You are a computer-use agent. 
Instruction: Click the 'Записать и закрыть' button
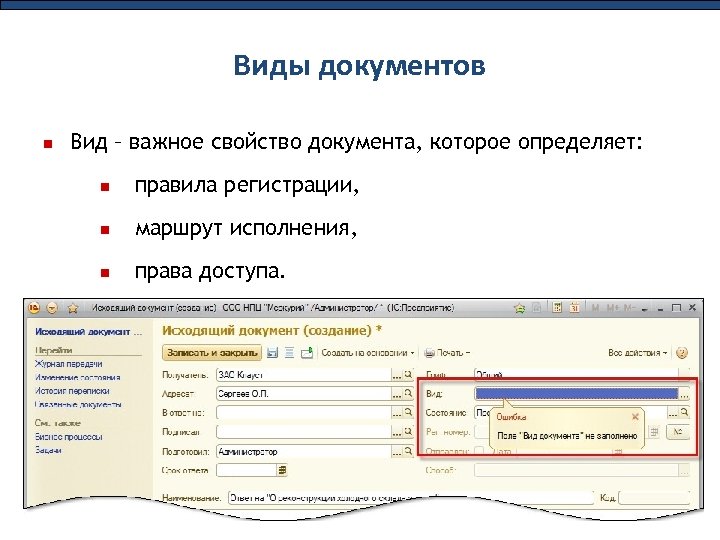tap(212, 353)
